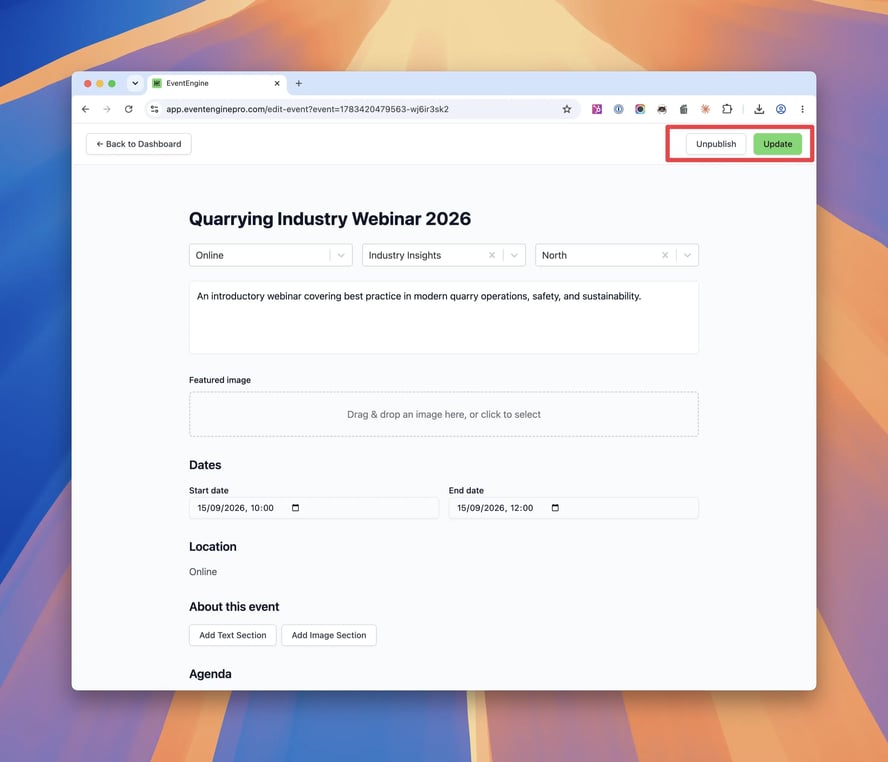Viewport: 888px width, 762px height.
Task: Click the Unpublish button
Action: [x=716, y=144]
